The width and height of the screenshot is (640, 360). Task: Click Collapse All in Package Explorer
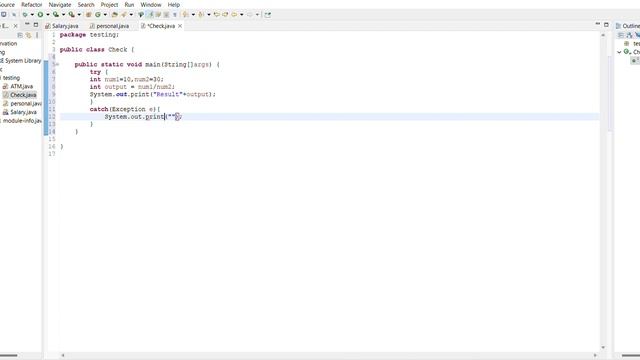20,35
